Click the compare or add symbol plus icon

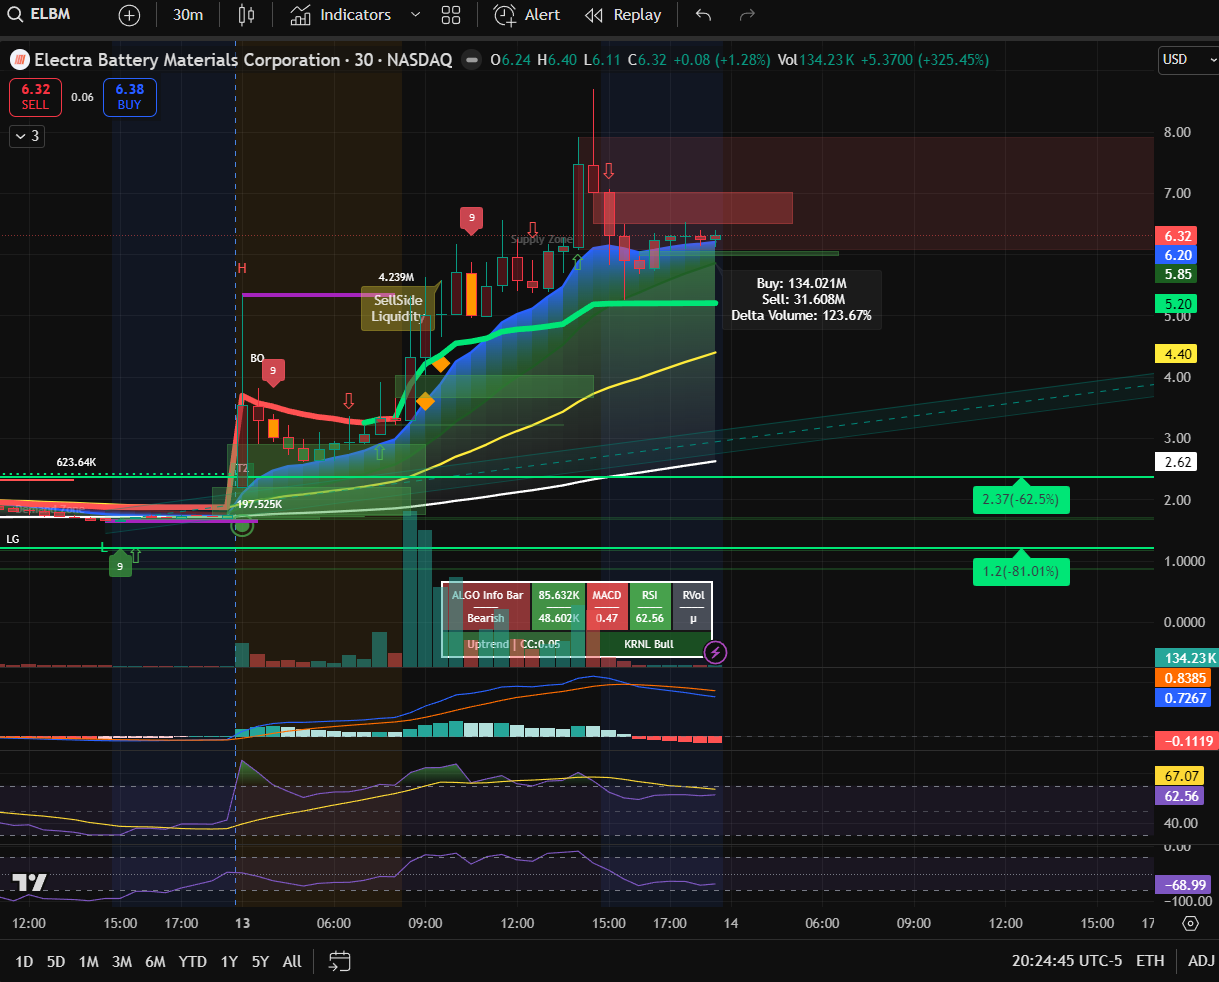[x=129, y=15]
